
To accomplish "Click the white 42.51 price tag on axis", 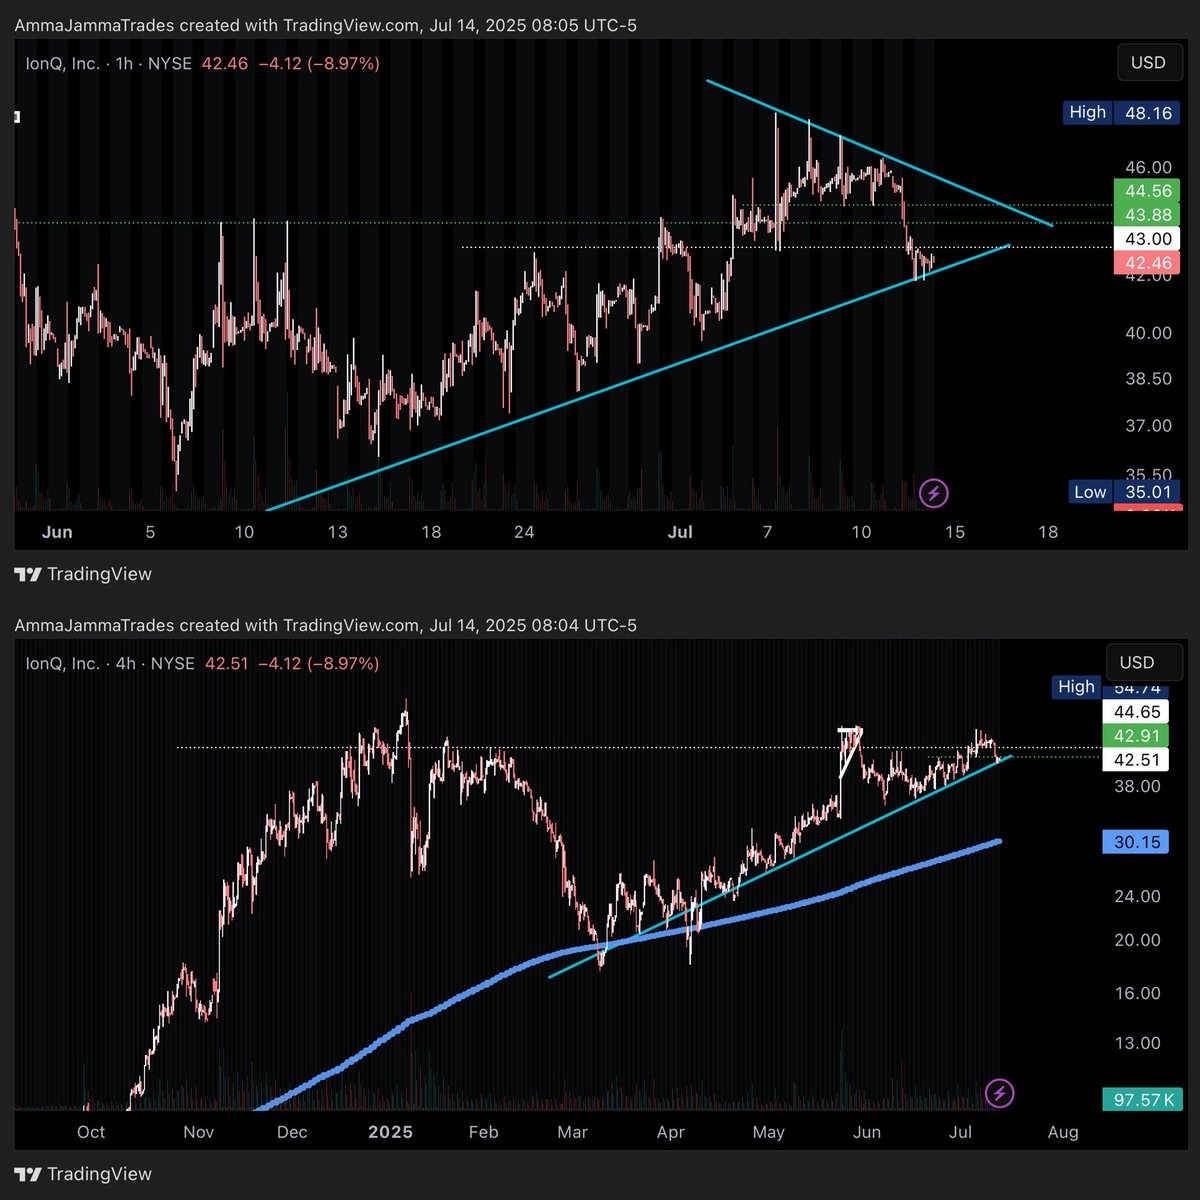I will coord(1136,760).
